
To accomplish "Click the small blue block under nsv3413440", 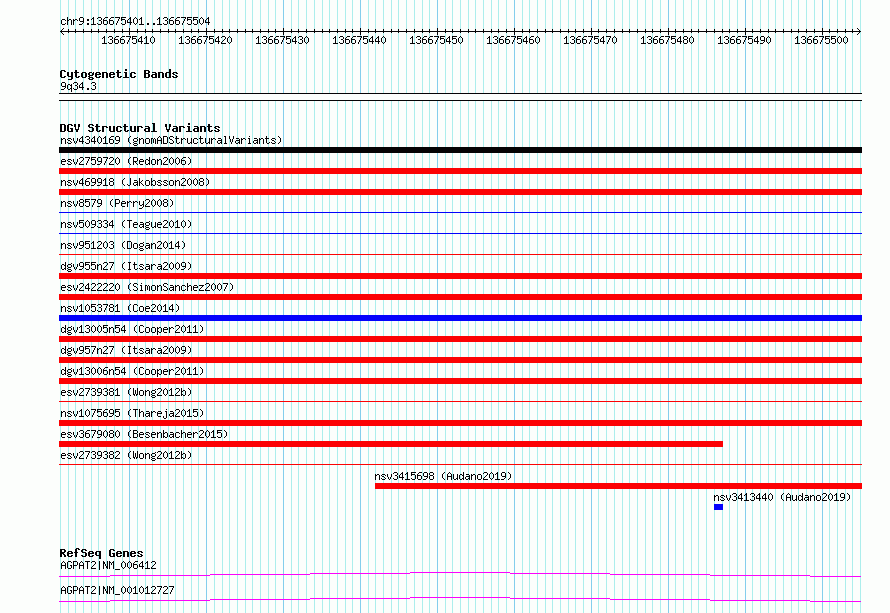I will point(719,507).
